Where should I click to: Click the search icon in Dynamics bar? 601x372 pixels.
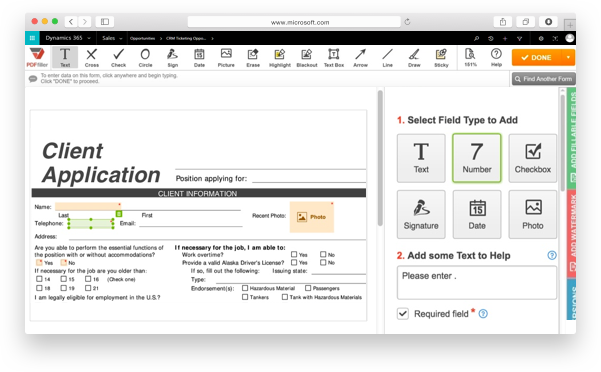point(476,38)
